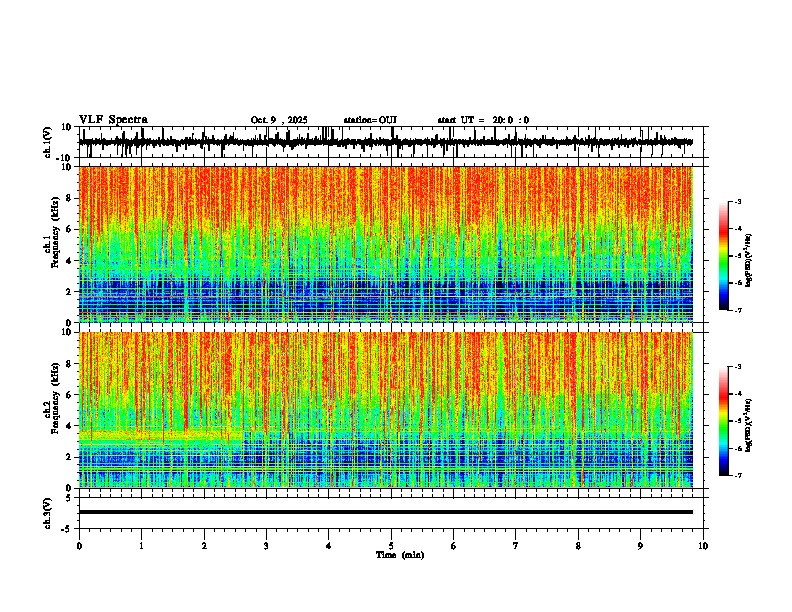Click the ch.2 spectrogram color scale bar
The image size is (792, 612).
tap(724, 421)
